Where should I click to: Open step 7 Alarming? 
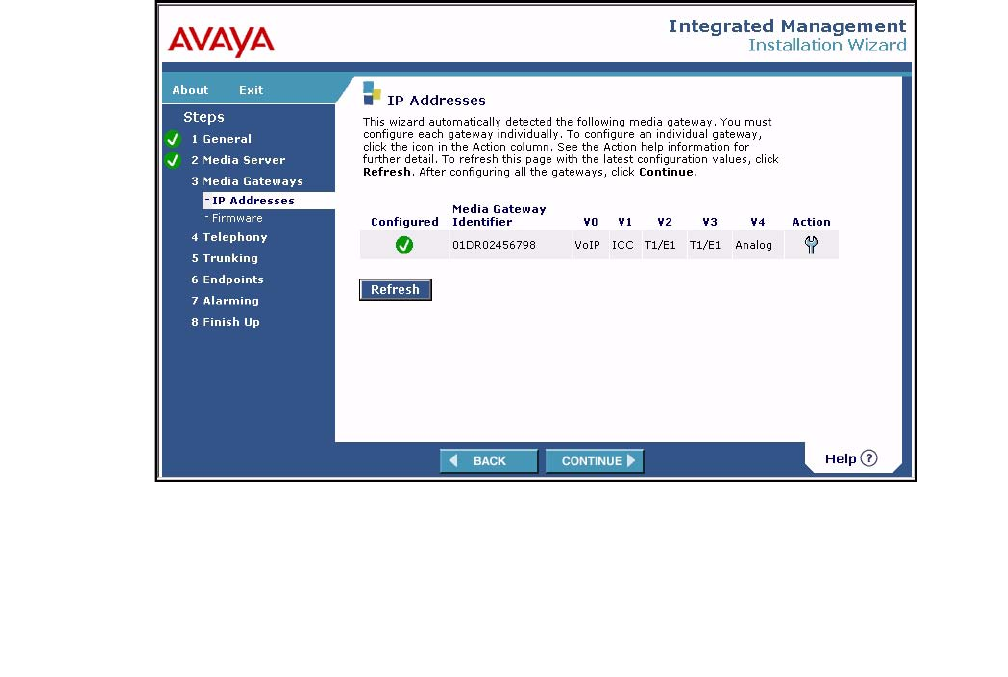pyautogui.click(x=225, y=301)
